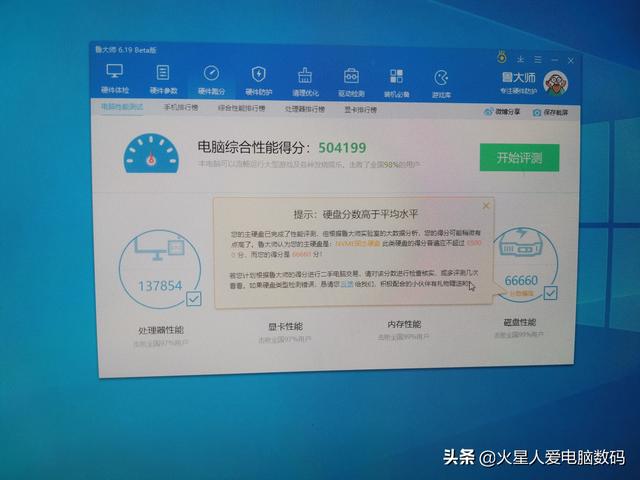The image size is (640, 480).
Task: Open the 硬件体检 hardware checkup section
Action: point(115,79)
